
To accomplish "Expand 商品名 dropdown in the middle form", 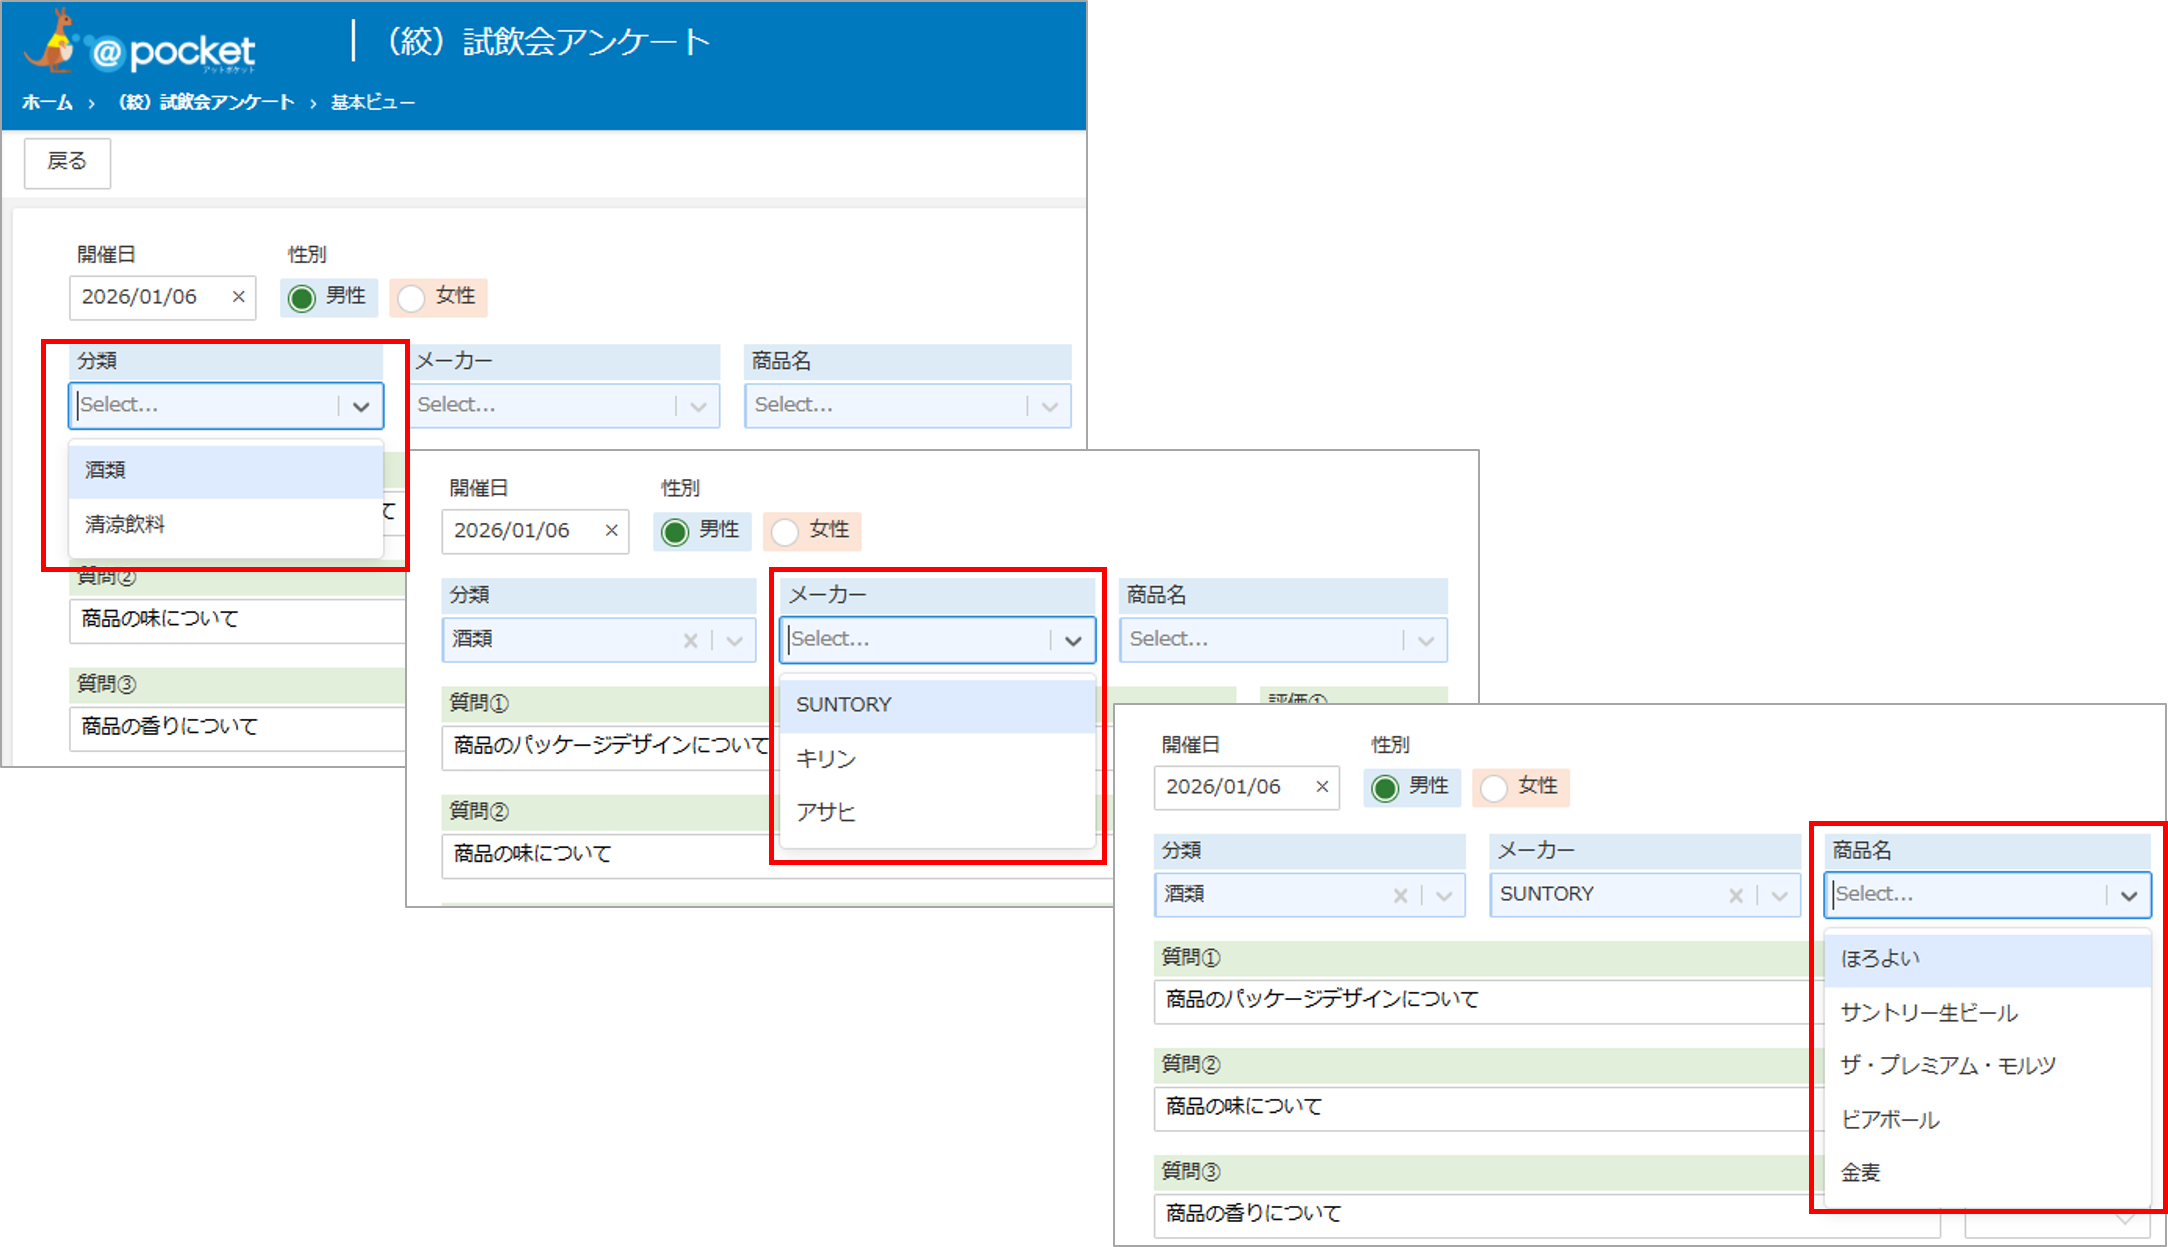I will click(1426, 641).
